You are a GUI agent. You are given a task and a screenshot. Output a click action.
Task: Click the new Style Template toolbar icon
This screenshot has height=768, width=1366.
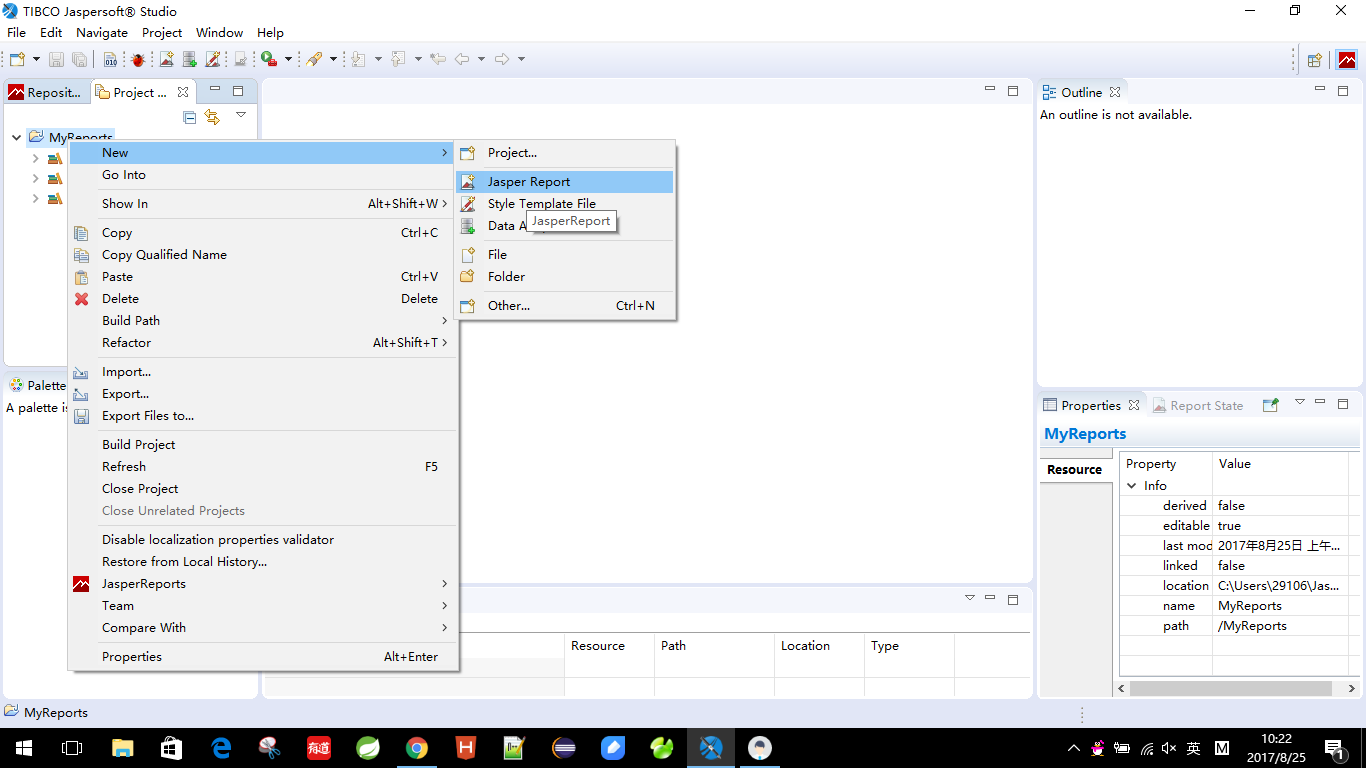pyautogui.click(x=212, y=59)
